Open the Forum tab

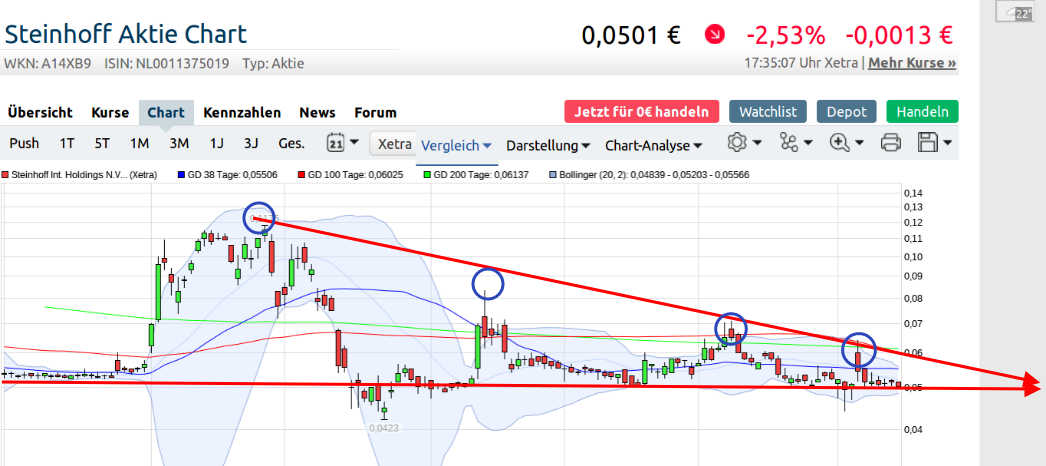point(376,113)
